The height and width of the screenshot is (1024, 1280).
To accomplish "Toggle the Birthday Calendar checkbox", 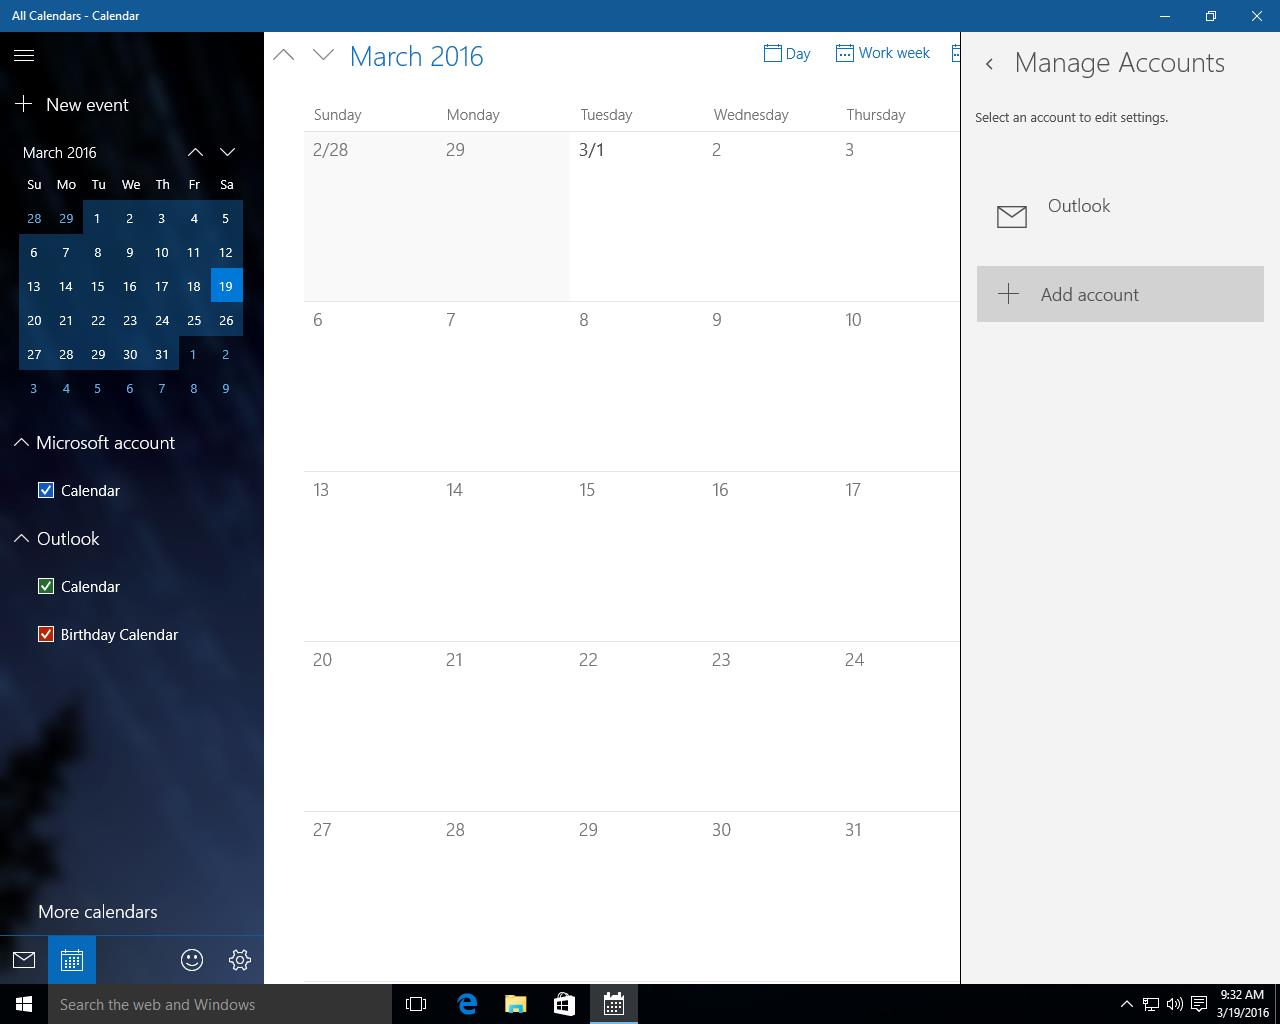I will point(46,634).
